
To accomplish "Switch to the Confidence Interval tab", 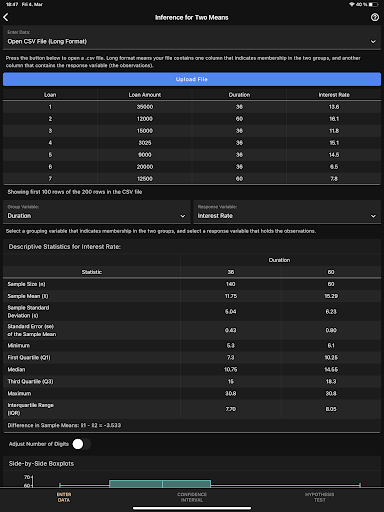I will [192, 497].
